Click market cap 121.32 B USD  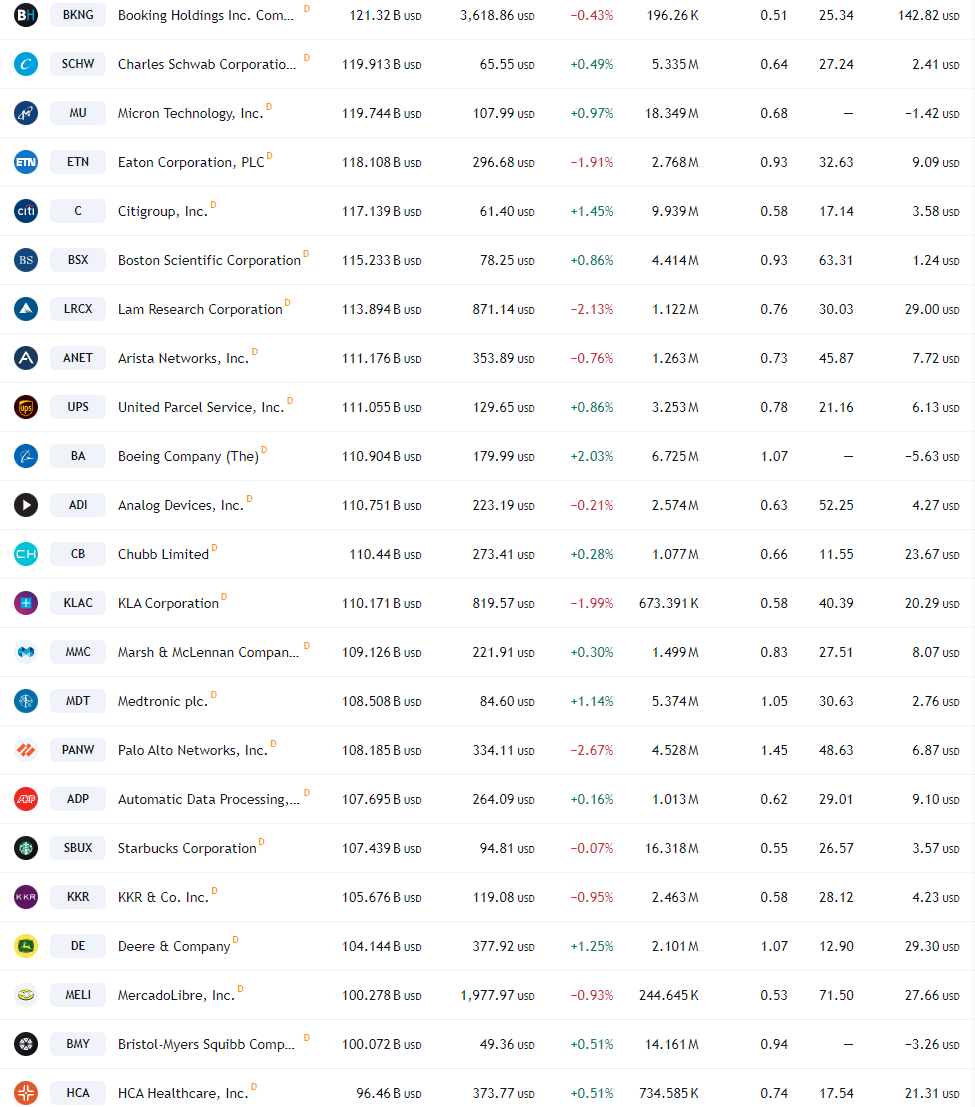(385, 16)
